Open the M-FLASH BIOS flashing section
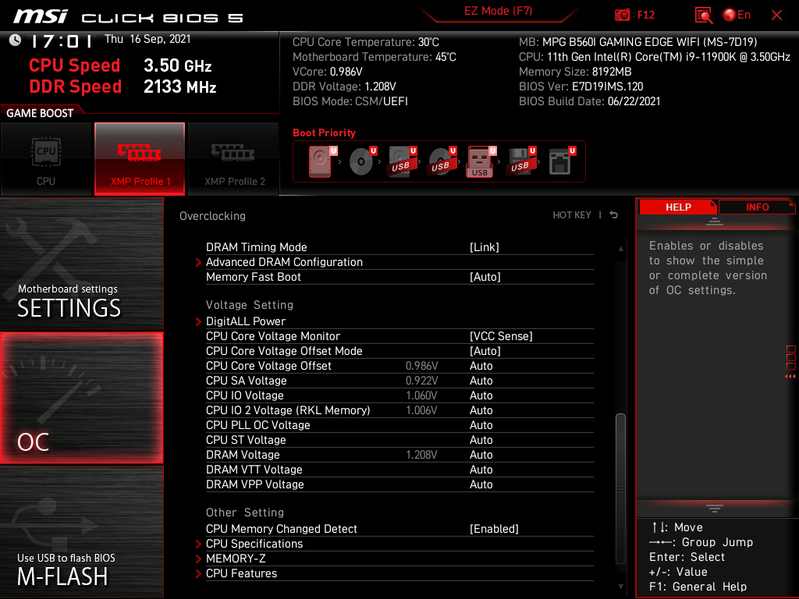The image size is (799, 599). 82,532
